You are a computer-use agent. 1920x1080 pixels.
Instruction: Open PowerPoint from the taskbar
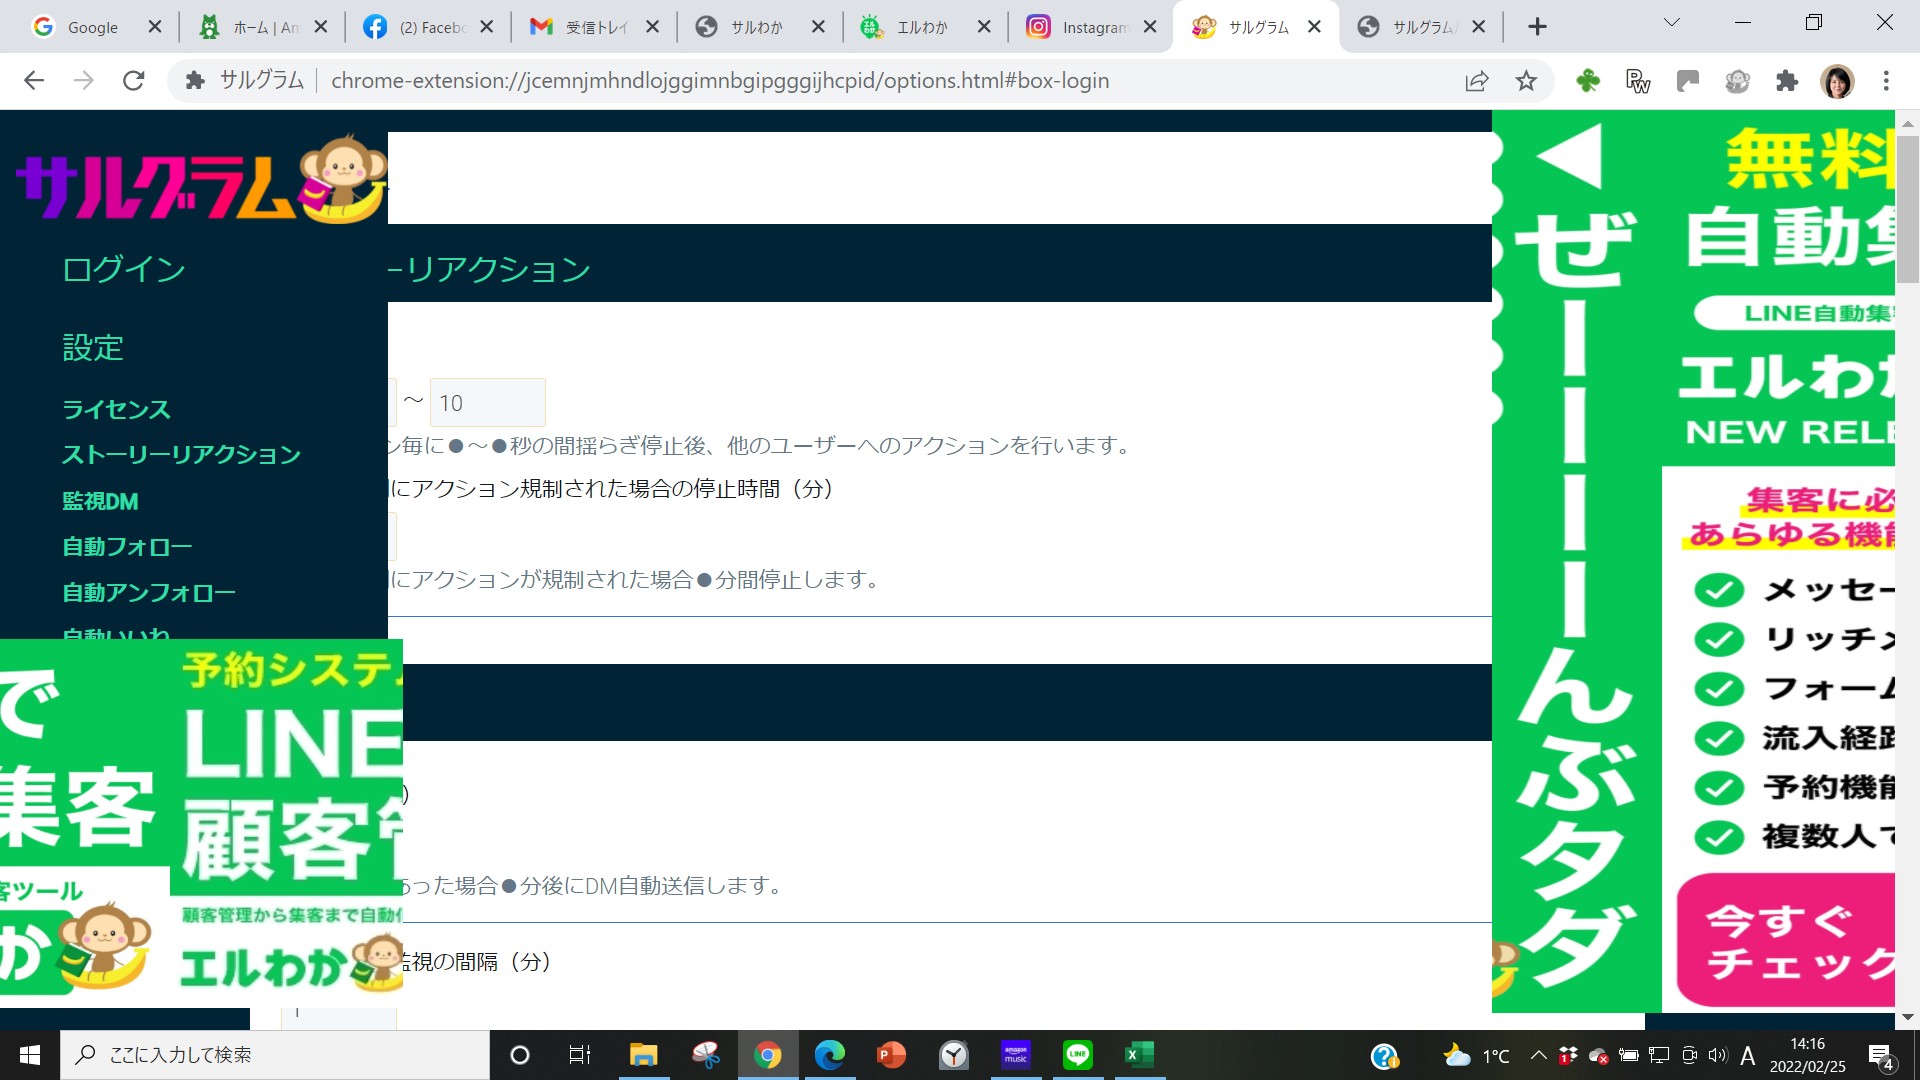tap(891, 1055)
